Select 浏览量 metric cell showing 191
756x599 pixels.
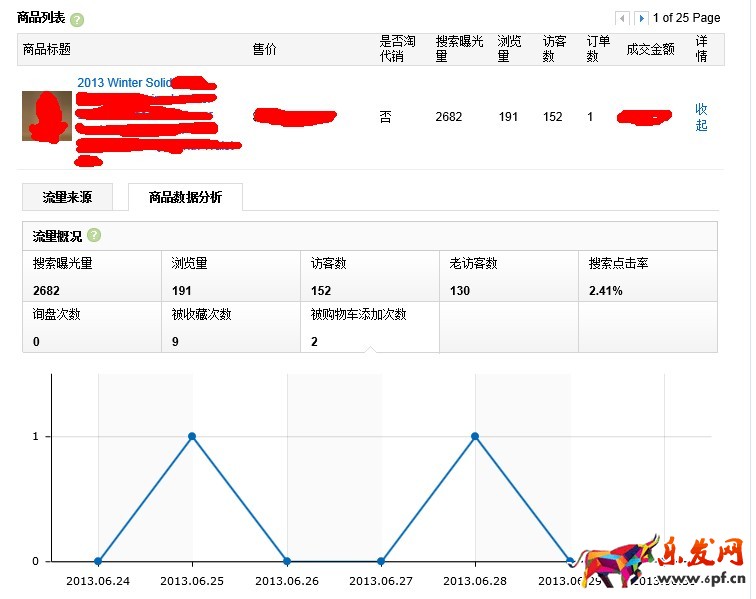[x=231, y=276]
